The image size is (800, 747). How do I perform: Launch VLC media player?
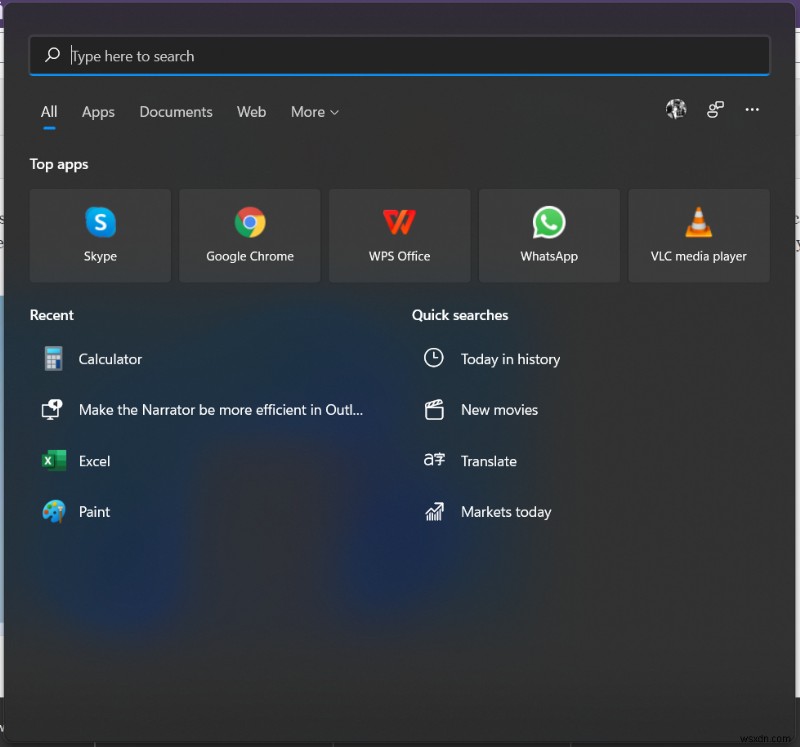pos(698,235)
